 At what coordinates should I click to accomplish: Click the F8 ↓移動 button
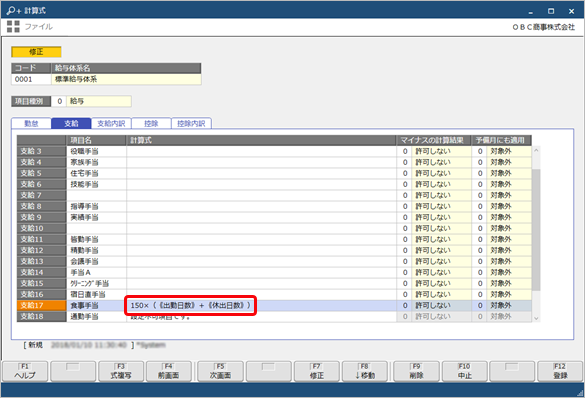365,372
